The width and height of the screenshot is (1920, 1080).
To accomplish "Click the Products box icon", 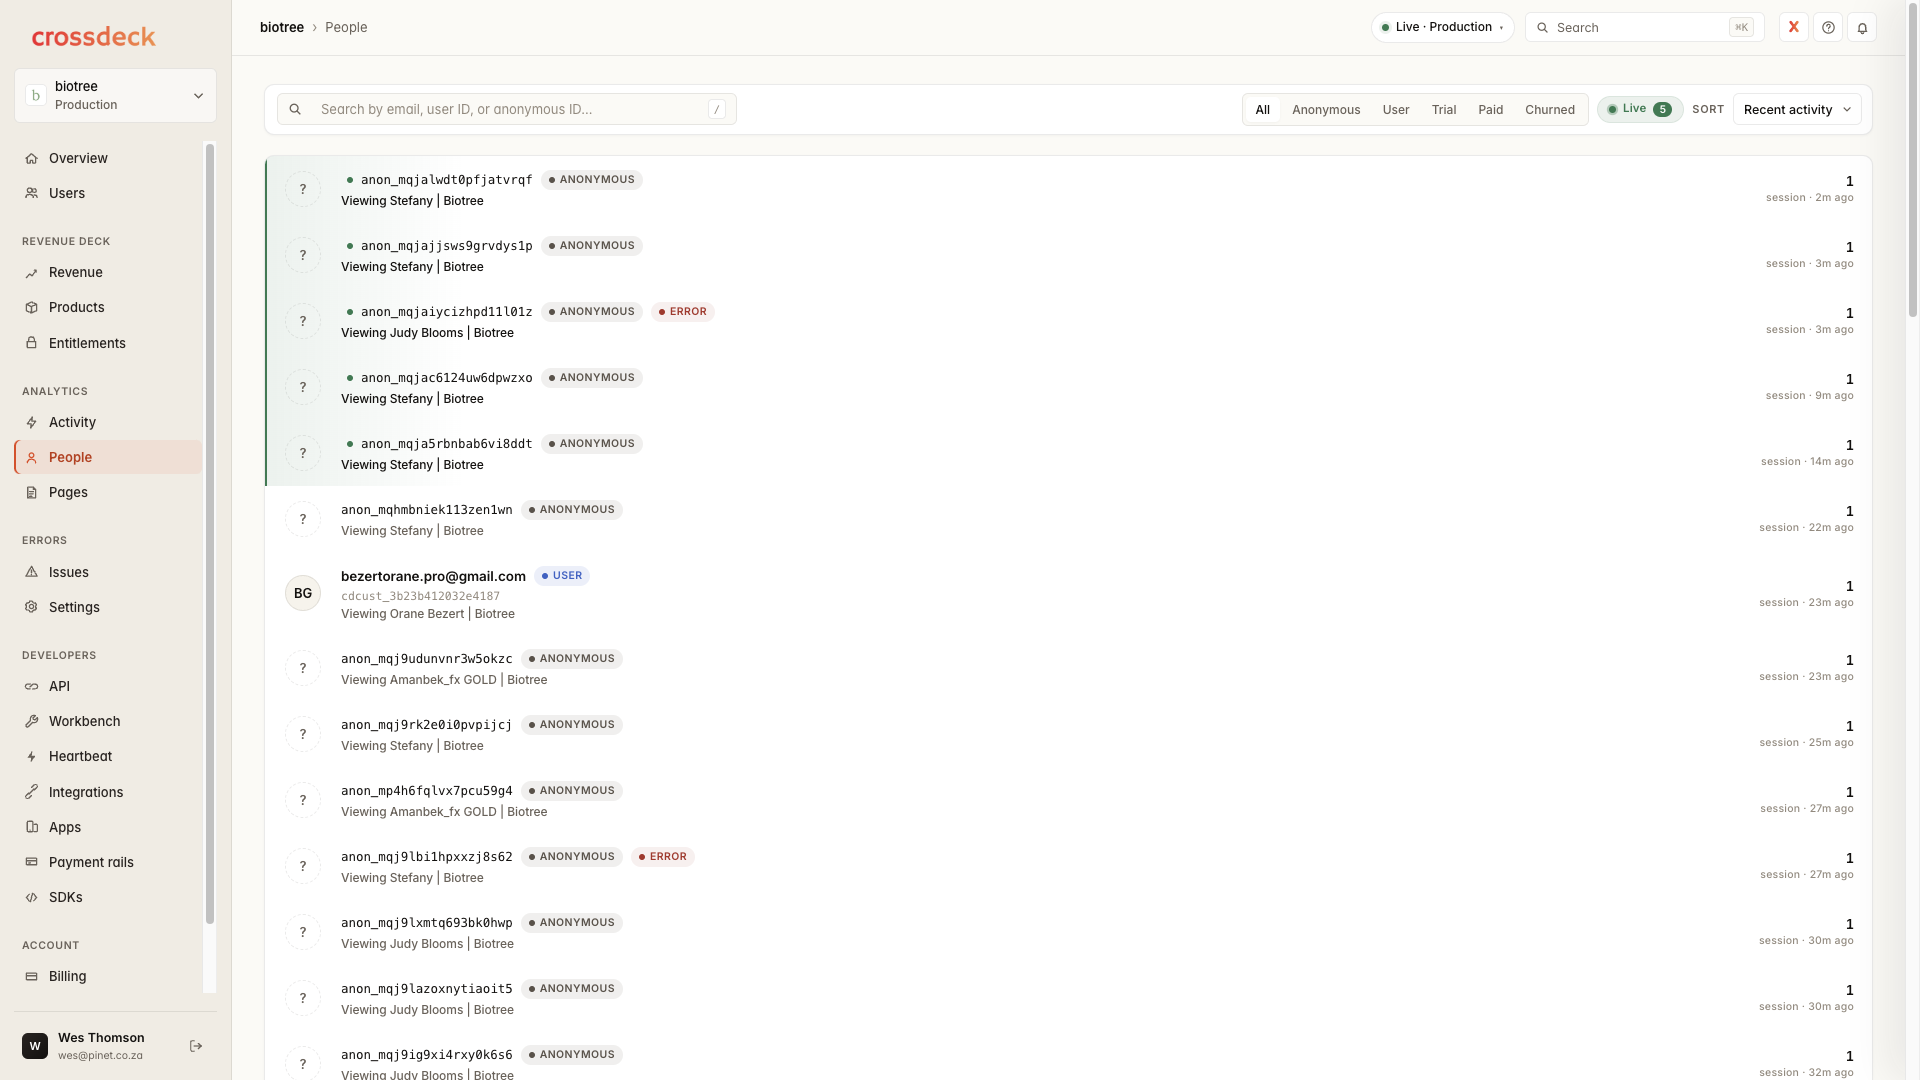I will (x=32, y=307).
